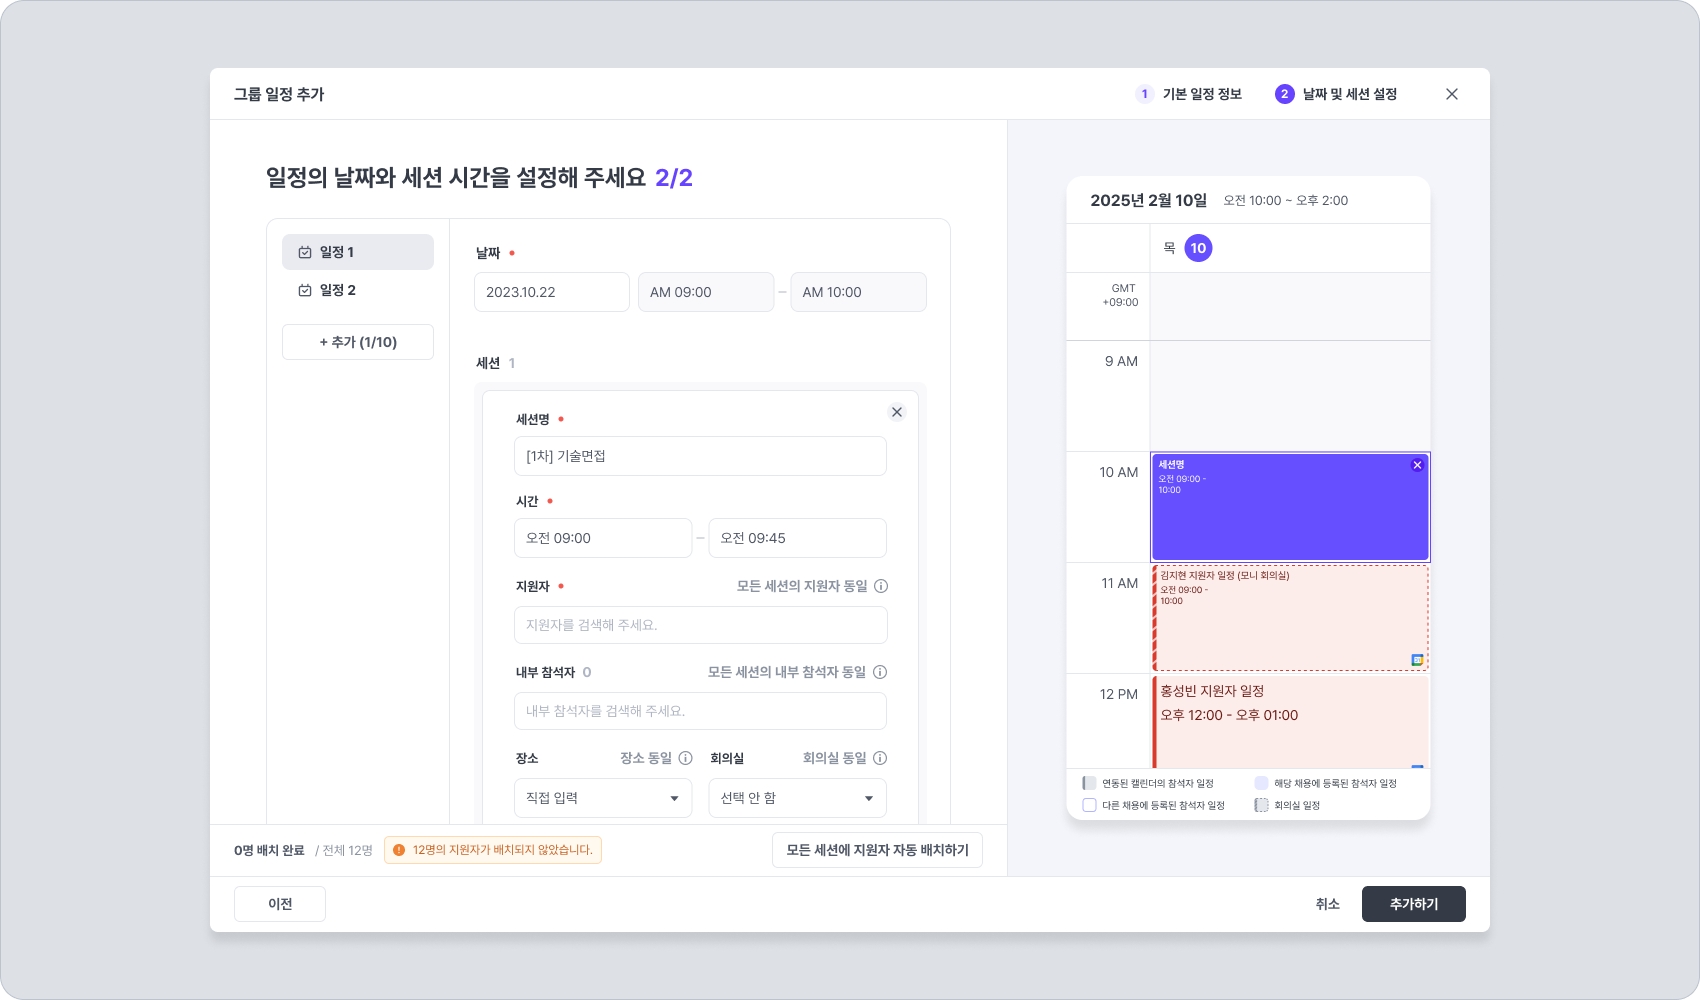This screenshot has width=1700, height=1000.
Task: Click the Google Calendar icon on 김지현 event
Action: tap(1417, 660)
